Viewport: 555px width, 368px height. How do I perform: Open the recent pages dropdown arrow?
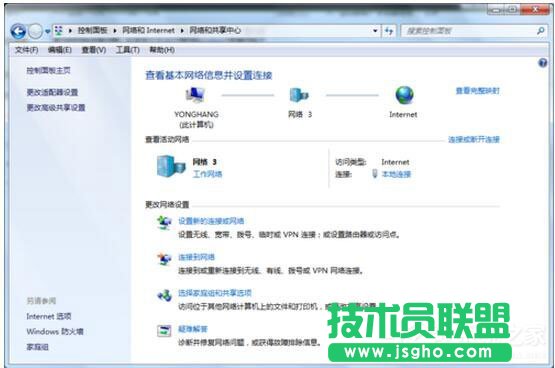[x=47, y=31]
